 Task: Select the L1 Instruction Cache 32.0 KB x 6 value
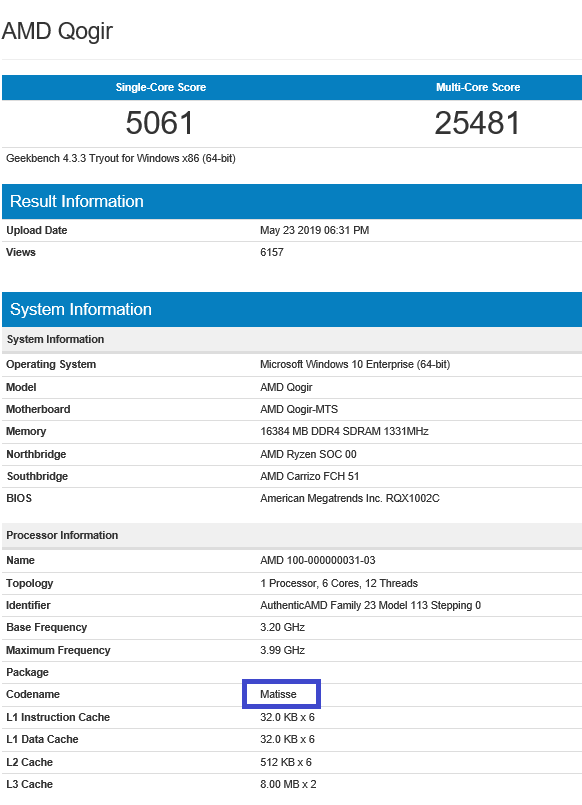pyautogui.click(x=287, y=718)
